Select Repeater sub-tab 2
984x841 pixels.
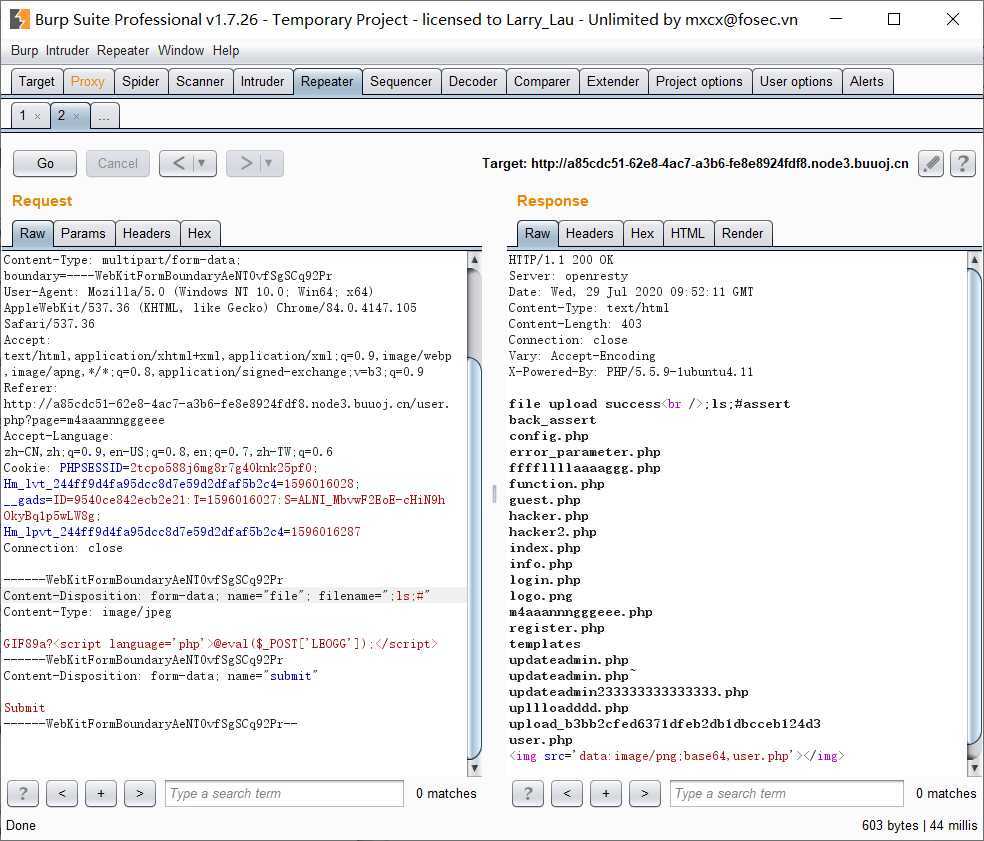pos(62,116)
